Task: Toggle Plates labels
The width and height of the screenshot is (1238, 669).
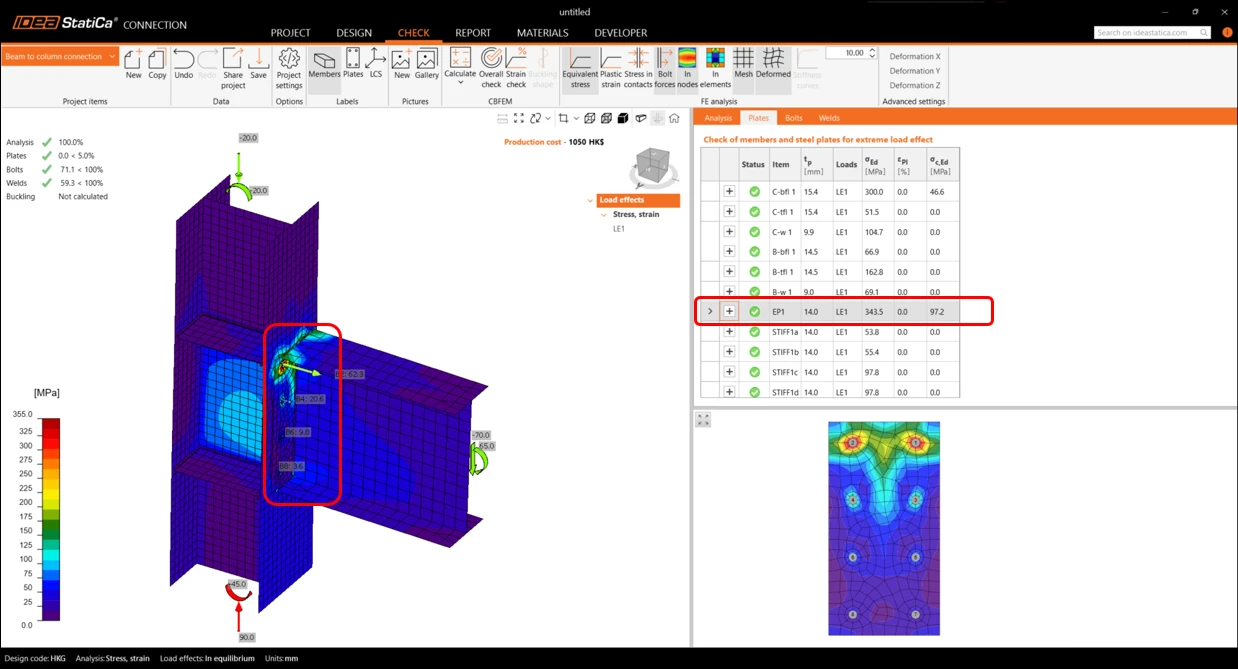Action: coord(353,63)
